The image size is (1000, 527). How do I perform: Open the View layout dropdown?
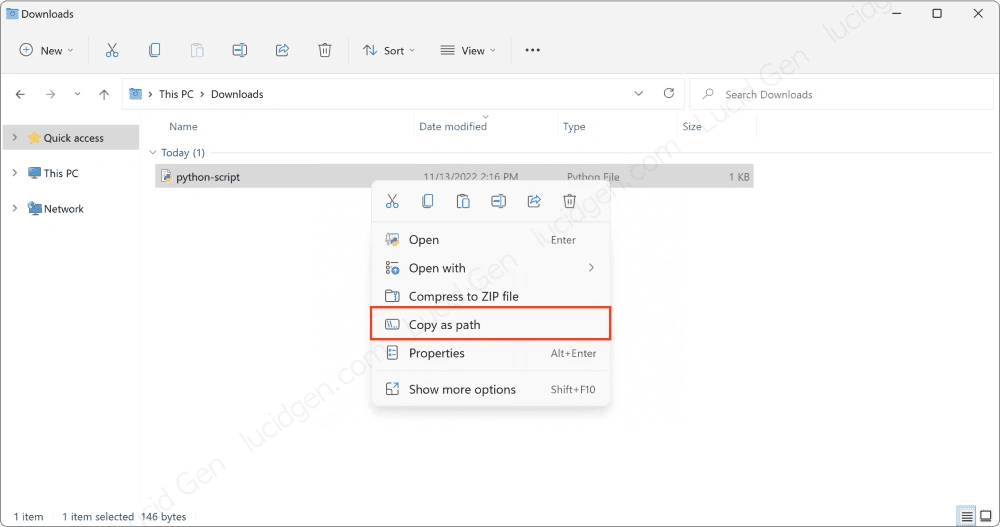click(468, 50)
